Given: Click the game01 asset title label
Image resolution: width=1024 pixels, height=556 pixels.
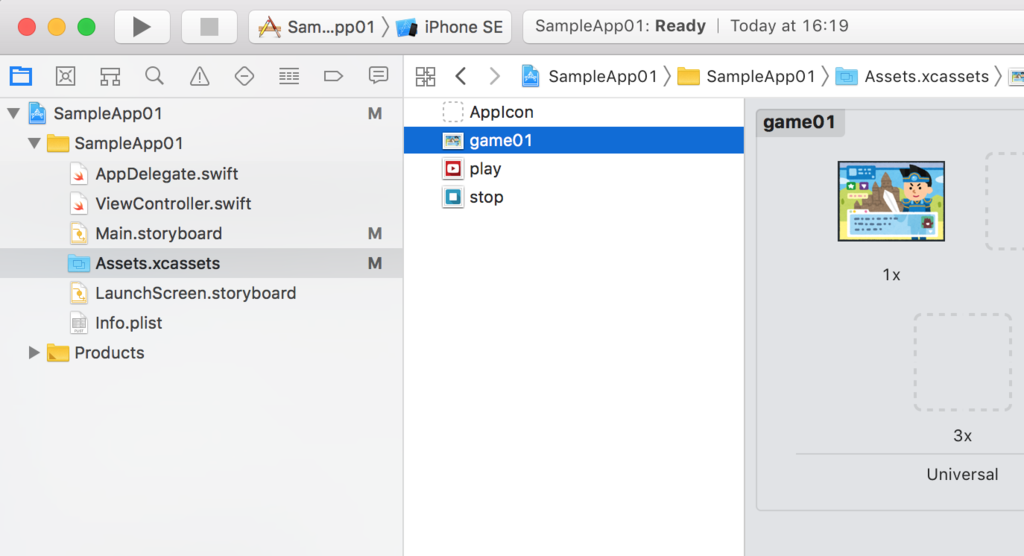Looking at the screenshot, I should click(x=799, y=122).
